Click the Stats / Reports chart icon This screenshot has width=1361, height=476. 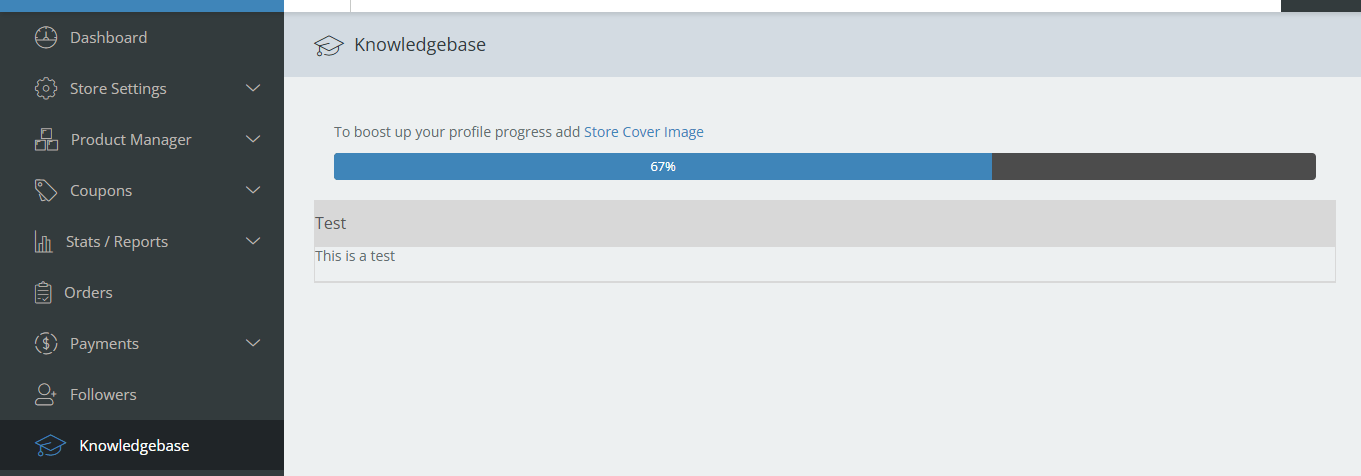click(44, 242)
